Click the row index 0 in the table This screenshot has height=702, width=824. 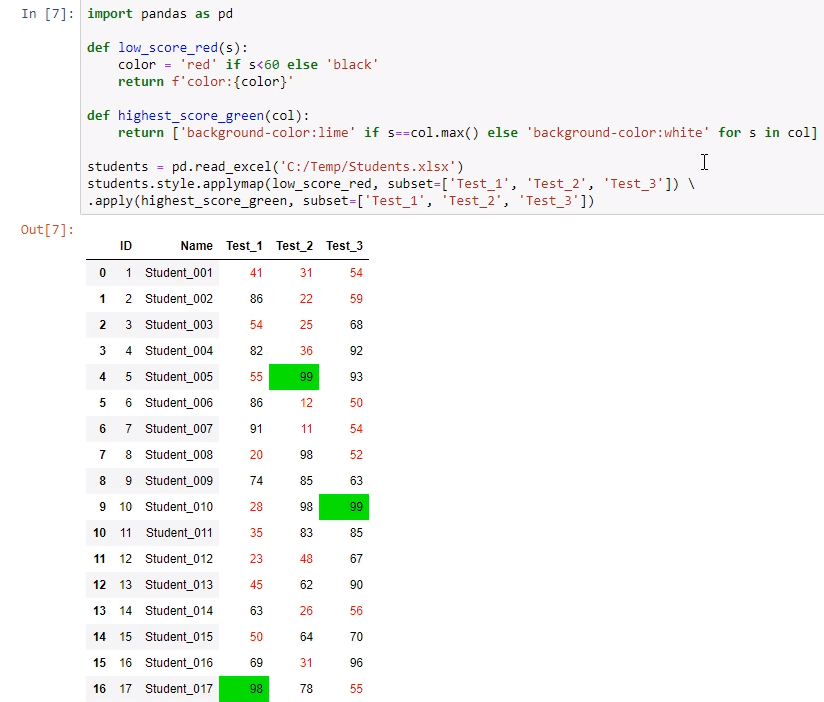click(102, 273)
